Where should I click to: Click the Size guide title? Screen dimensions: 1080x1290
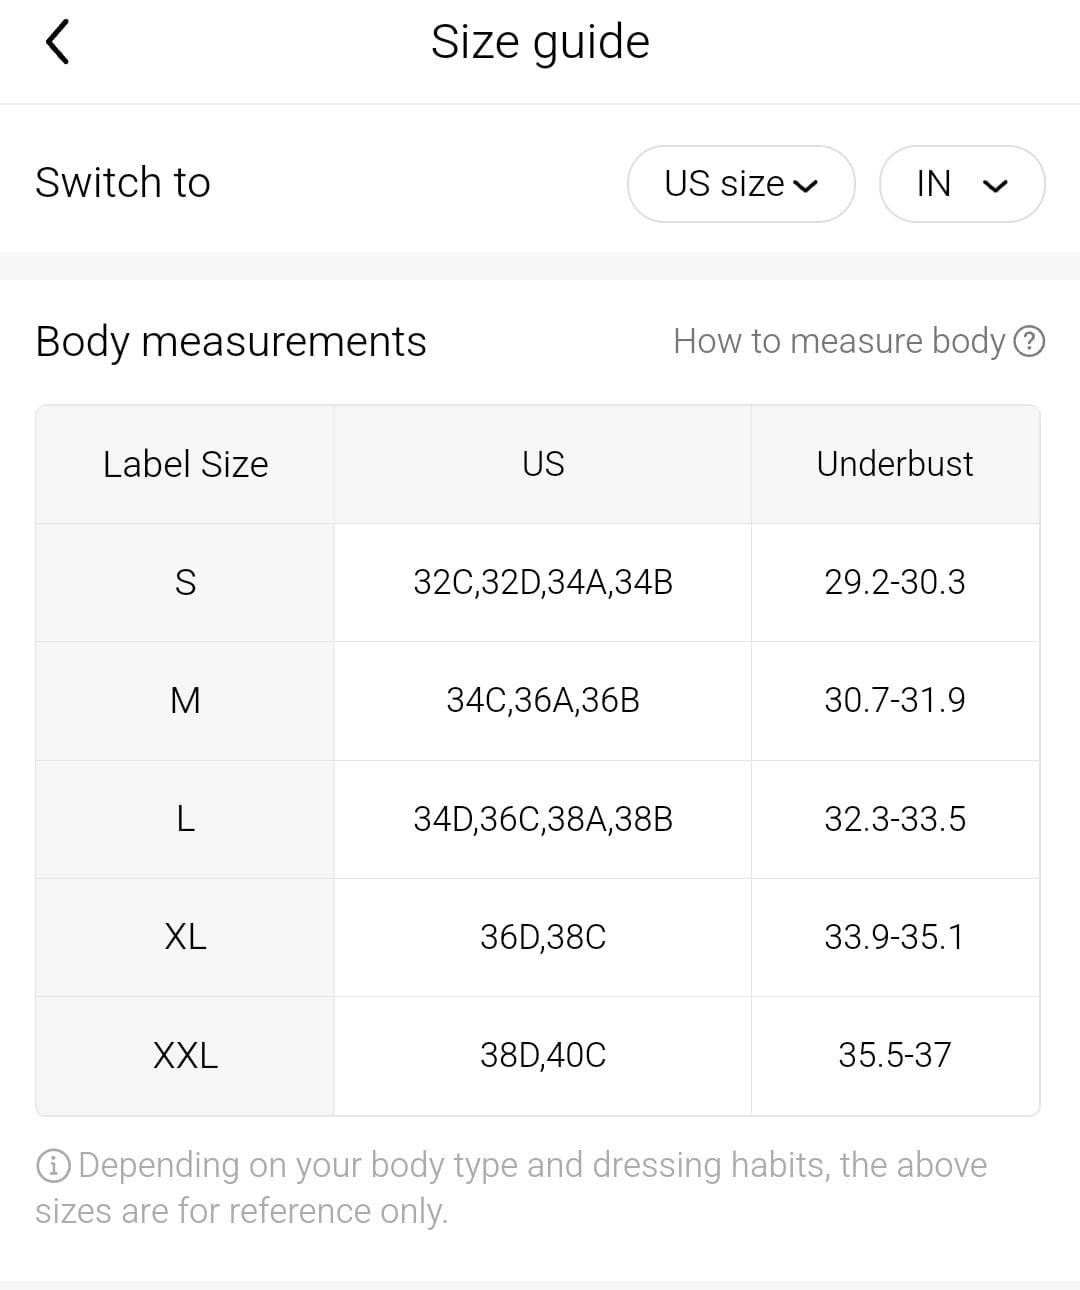click(540, 42)
